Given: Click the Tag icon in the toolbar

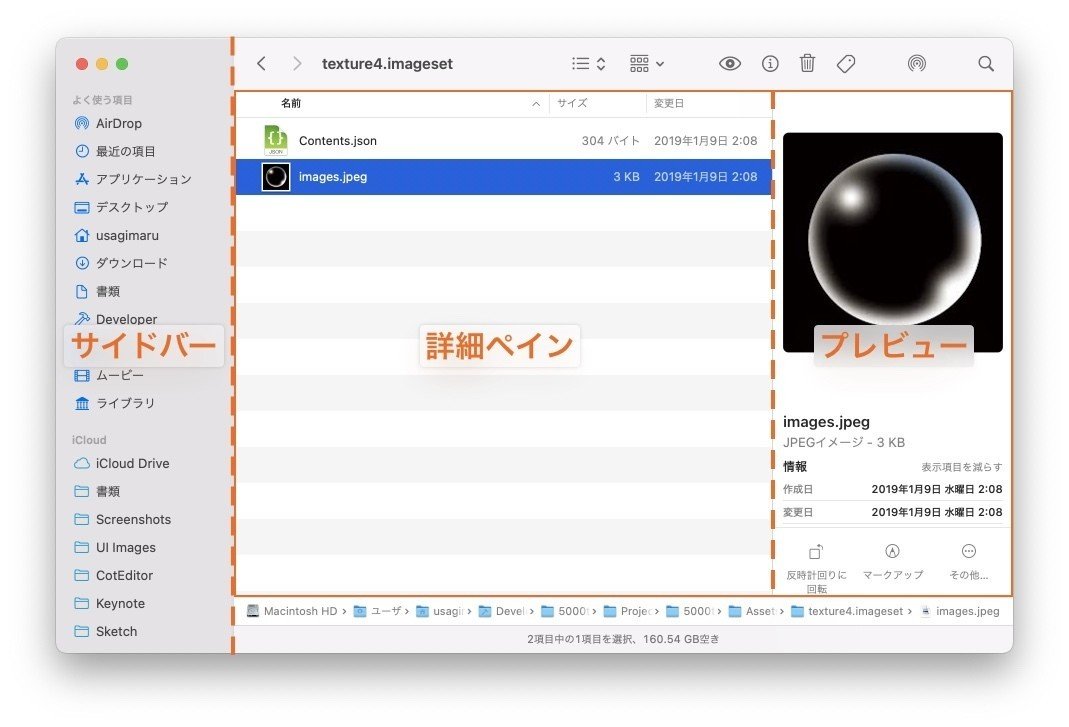Looking at the screenshot, I should tap(846, 63).
